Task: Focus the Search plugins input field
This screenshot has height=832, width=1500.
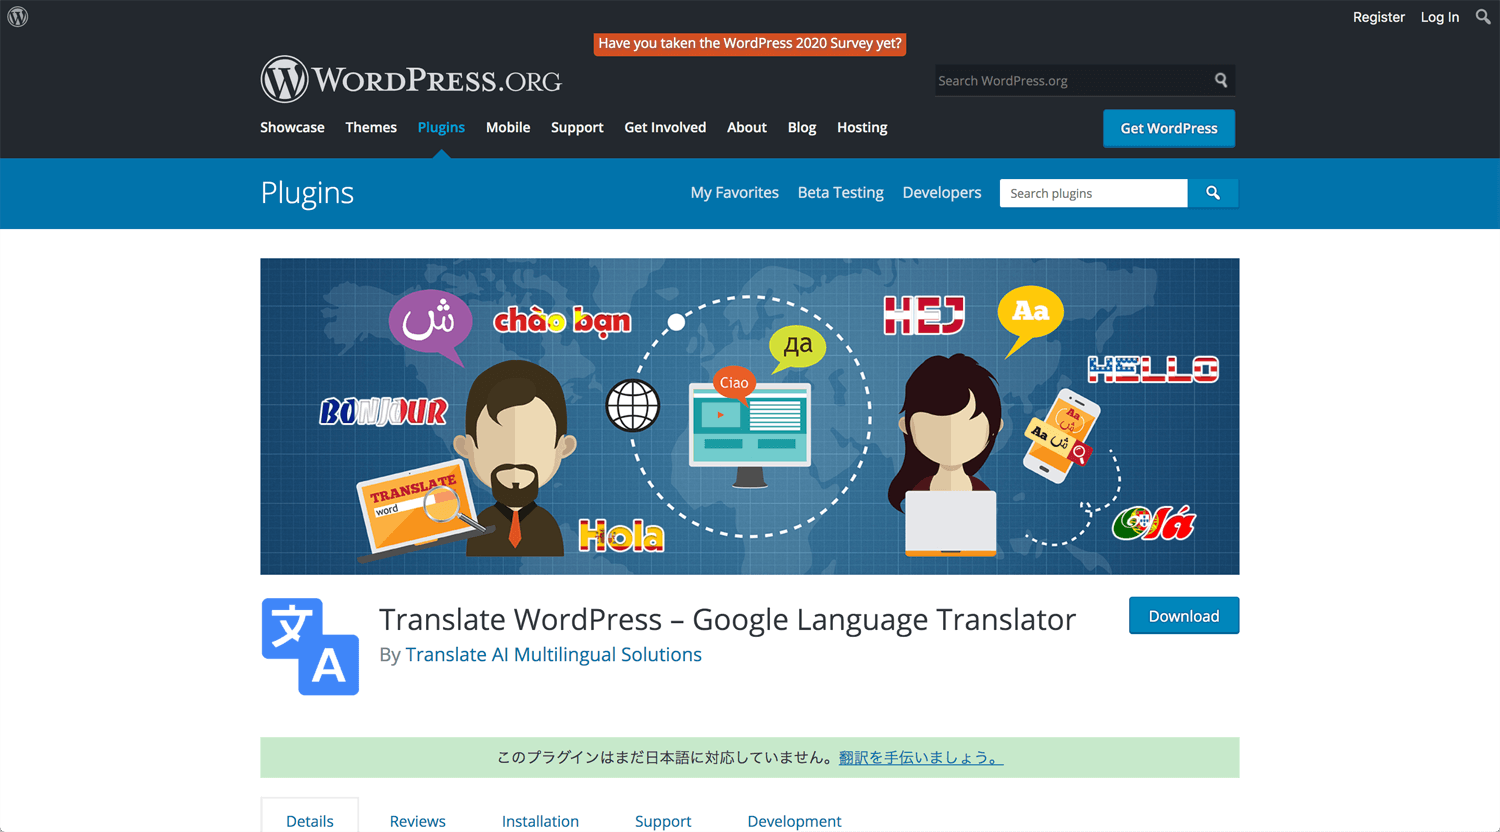Action: click(1093, 193)
